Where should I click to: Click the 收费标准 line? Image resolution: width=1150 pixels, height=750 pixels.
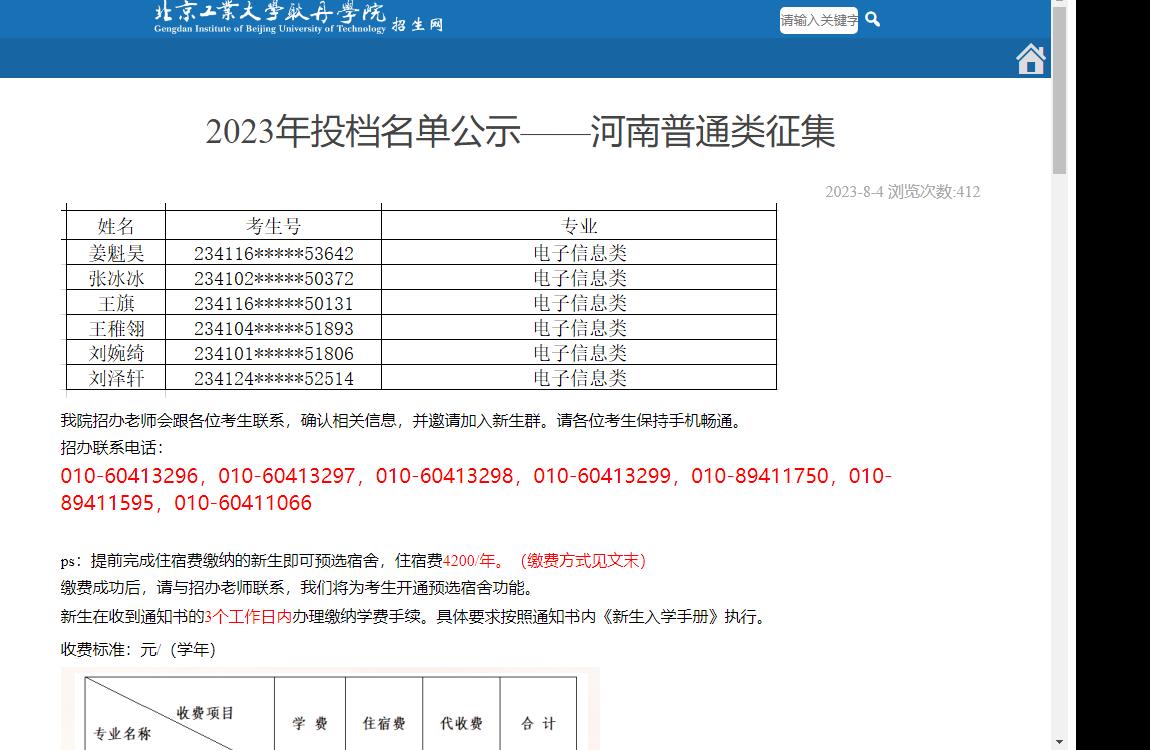[138, 650]
